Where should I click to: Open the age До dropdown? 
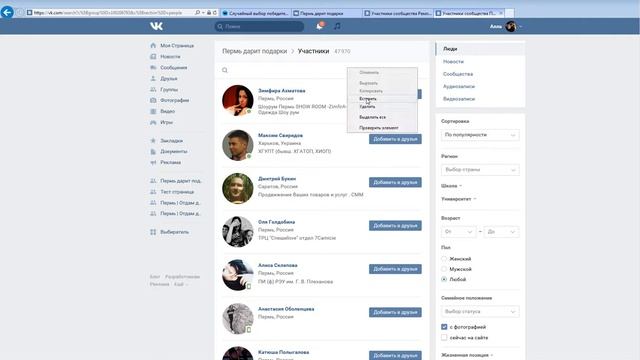pyautogui.click(x=502, y=231)
